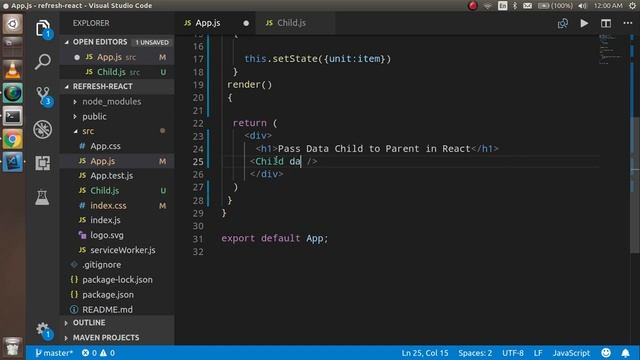Click the unsaved dot on App.js tab
640x360 pixels.
tap(246, 23)
